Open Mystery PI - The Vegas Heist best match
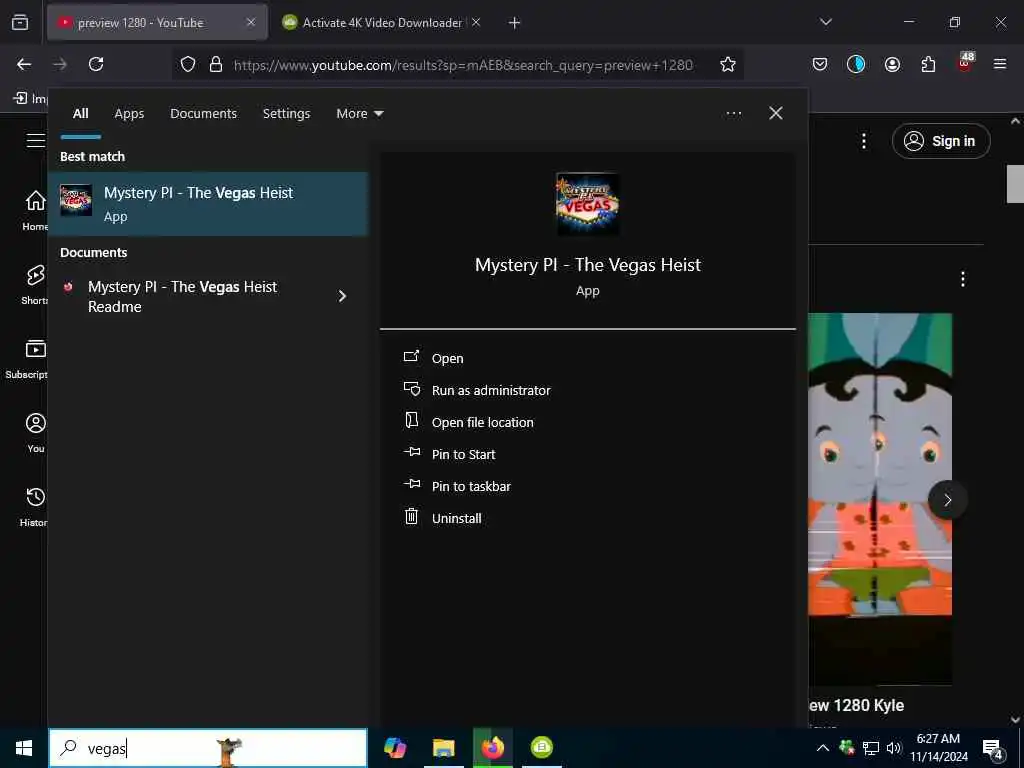The image size is (1024, 768). [208, 204]
